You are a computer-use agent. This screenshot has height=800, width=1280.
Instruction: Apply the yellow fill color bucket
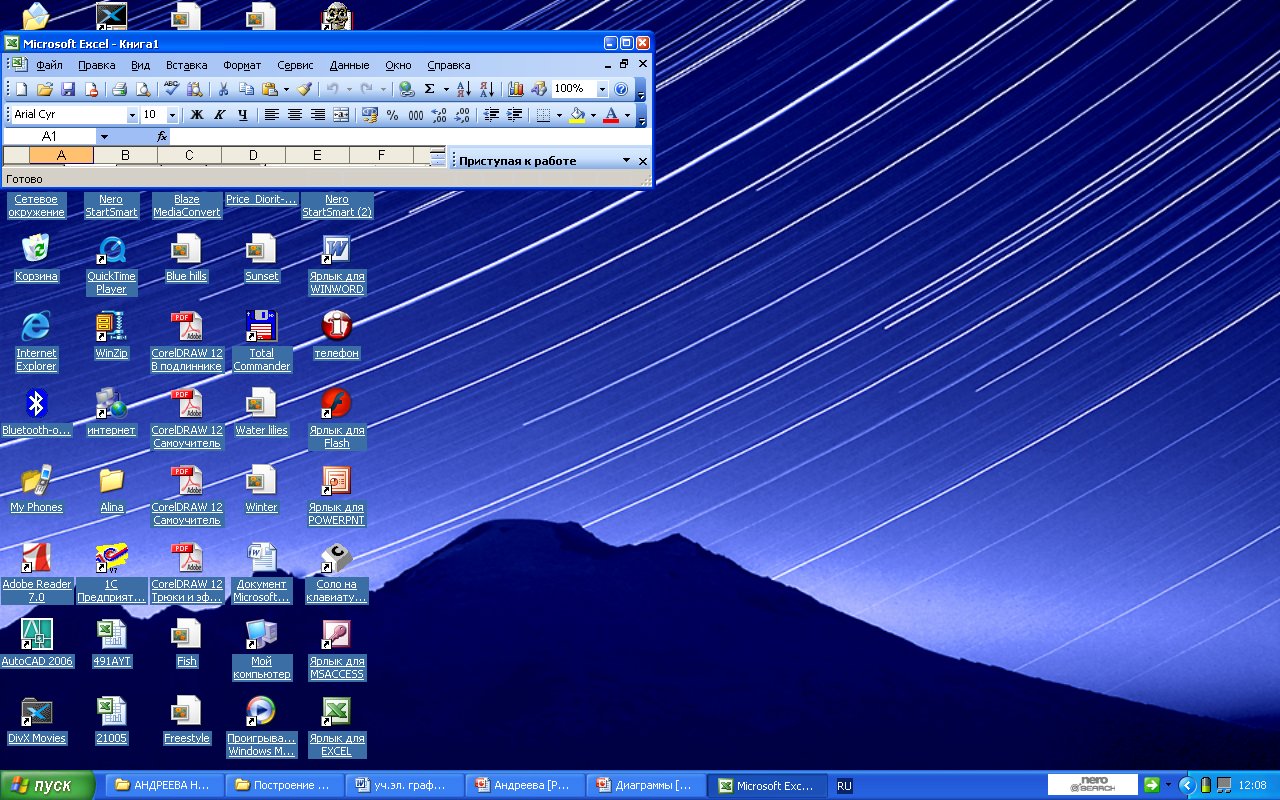tap(577, 115)
